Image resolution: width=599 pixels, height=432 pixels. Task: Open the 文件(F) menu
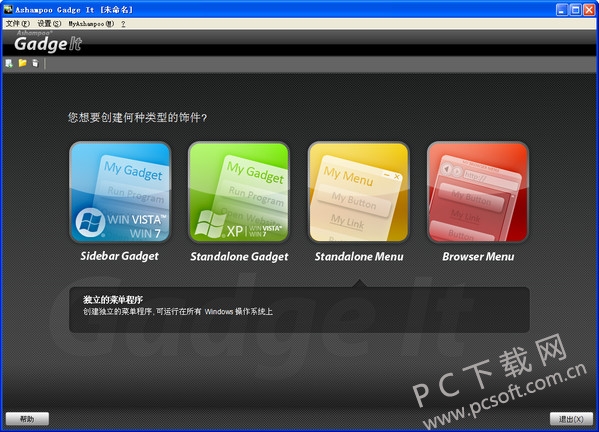point(18,24)
